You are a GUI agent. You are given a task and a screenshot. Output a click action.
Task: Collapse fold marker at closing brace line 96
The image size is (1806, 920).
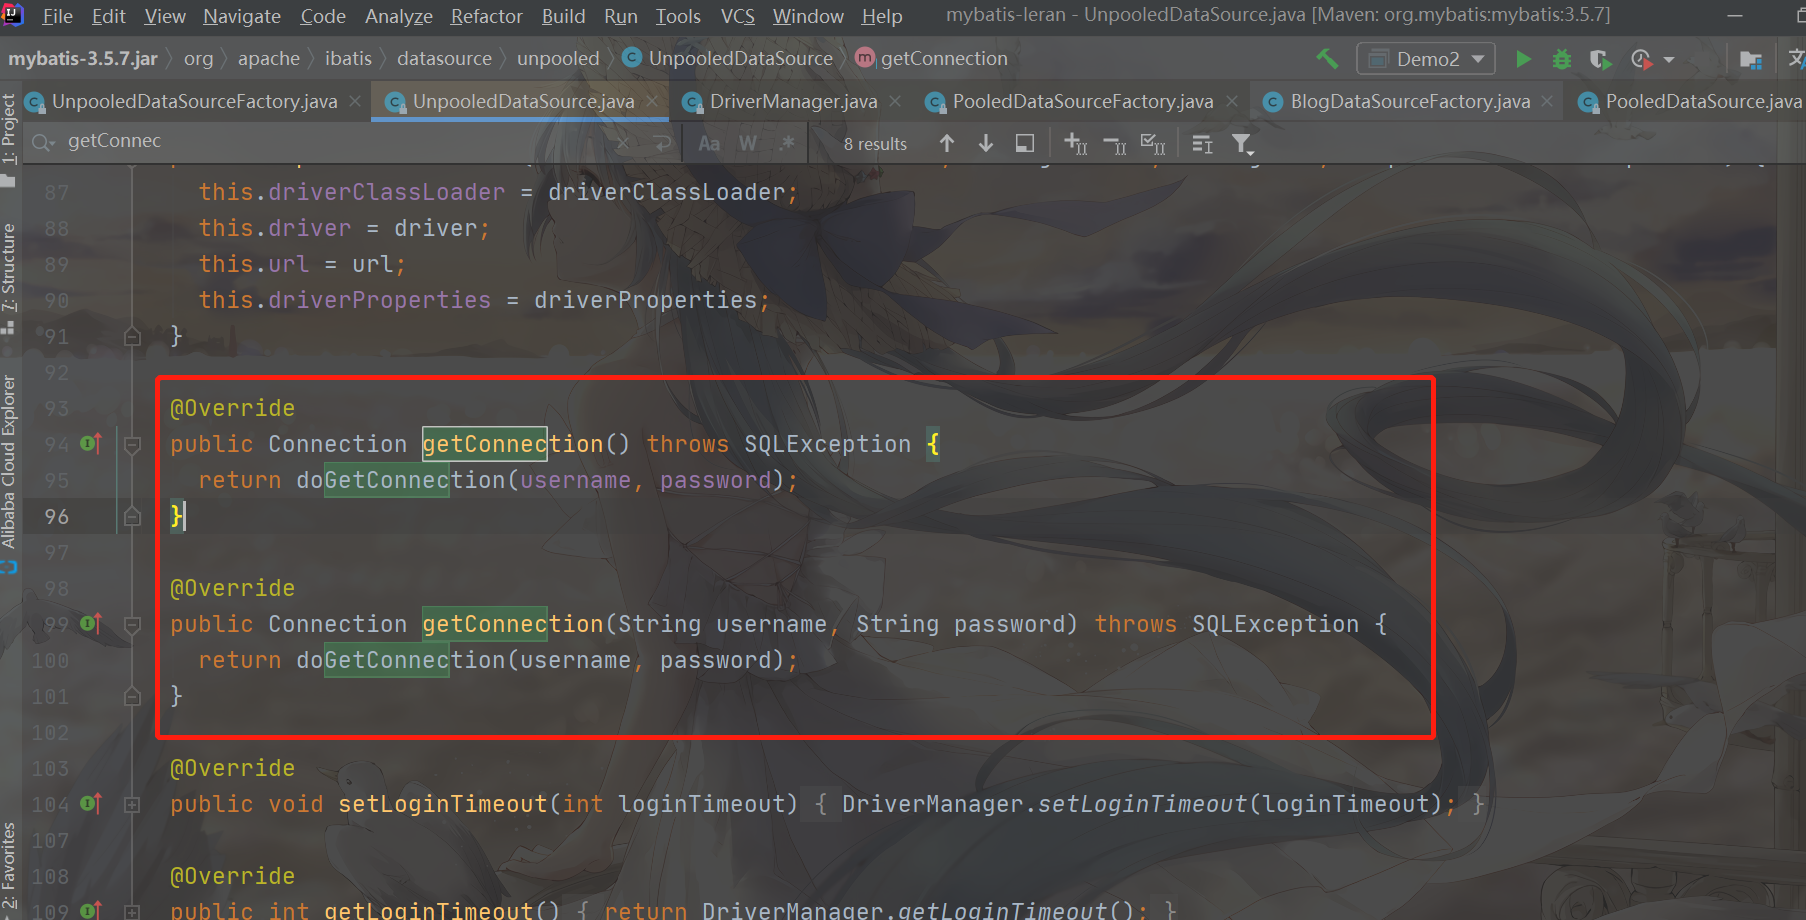point(132,516)
